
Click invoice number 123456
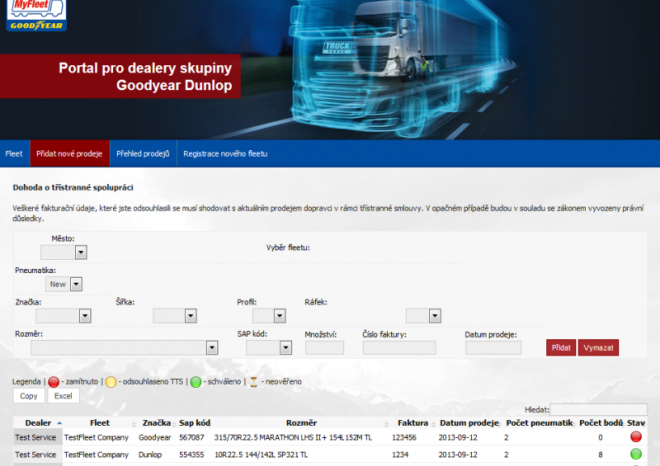404,437
